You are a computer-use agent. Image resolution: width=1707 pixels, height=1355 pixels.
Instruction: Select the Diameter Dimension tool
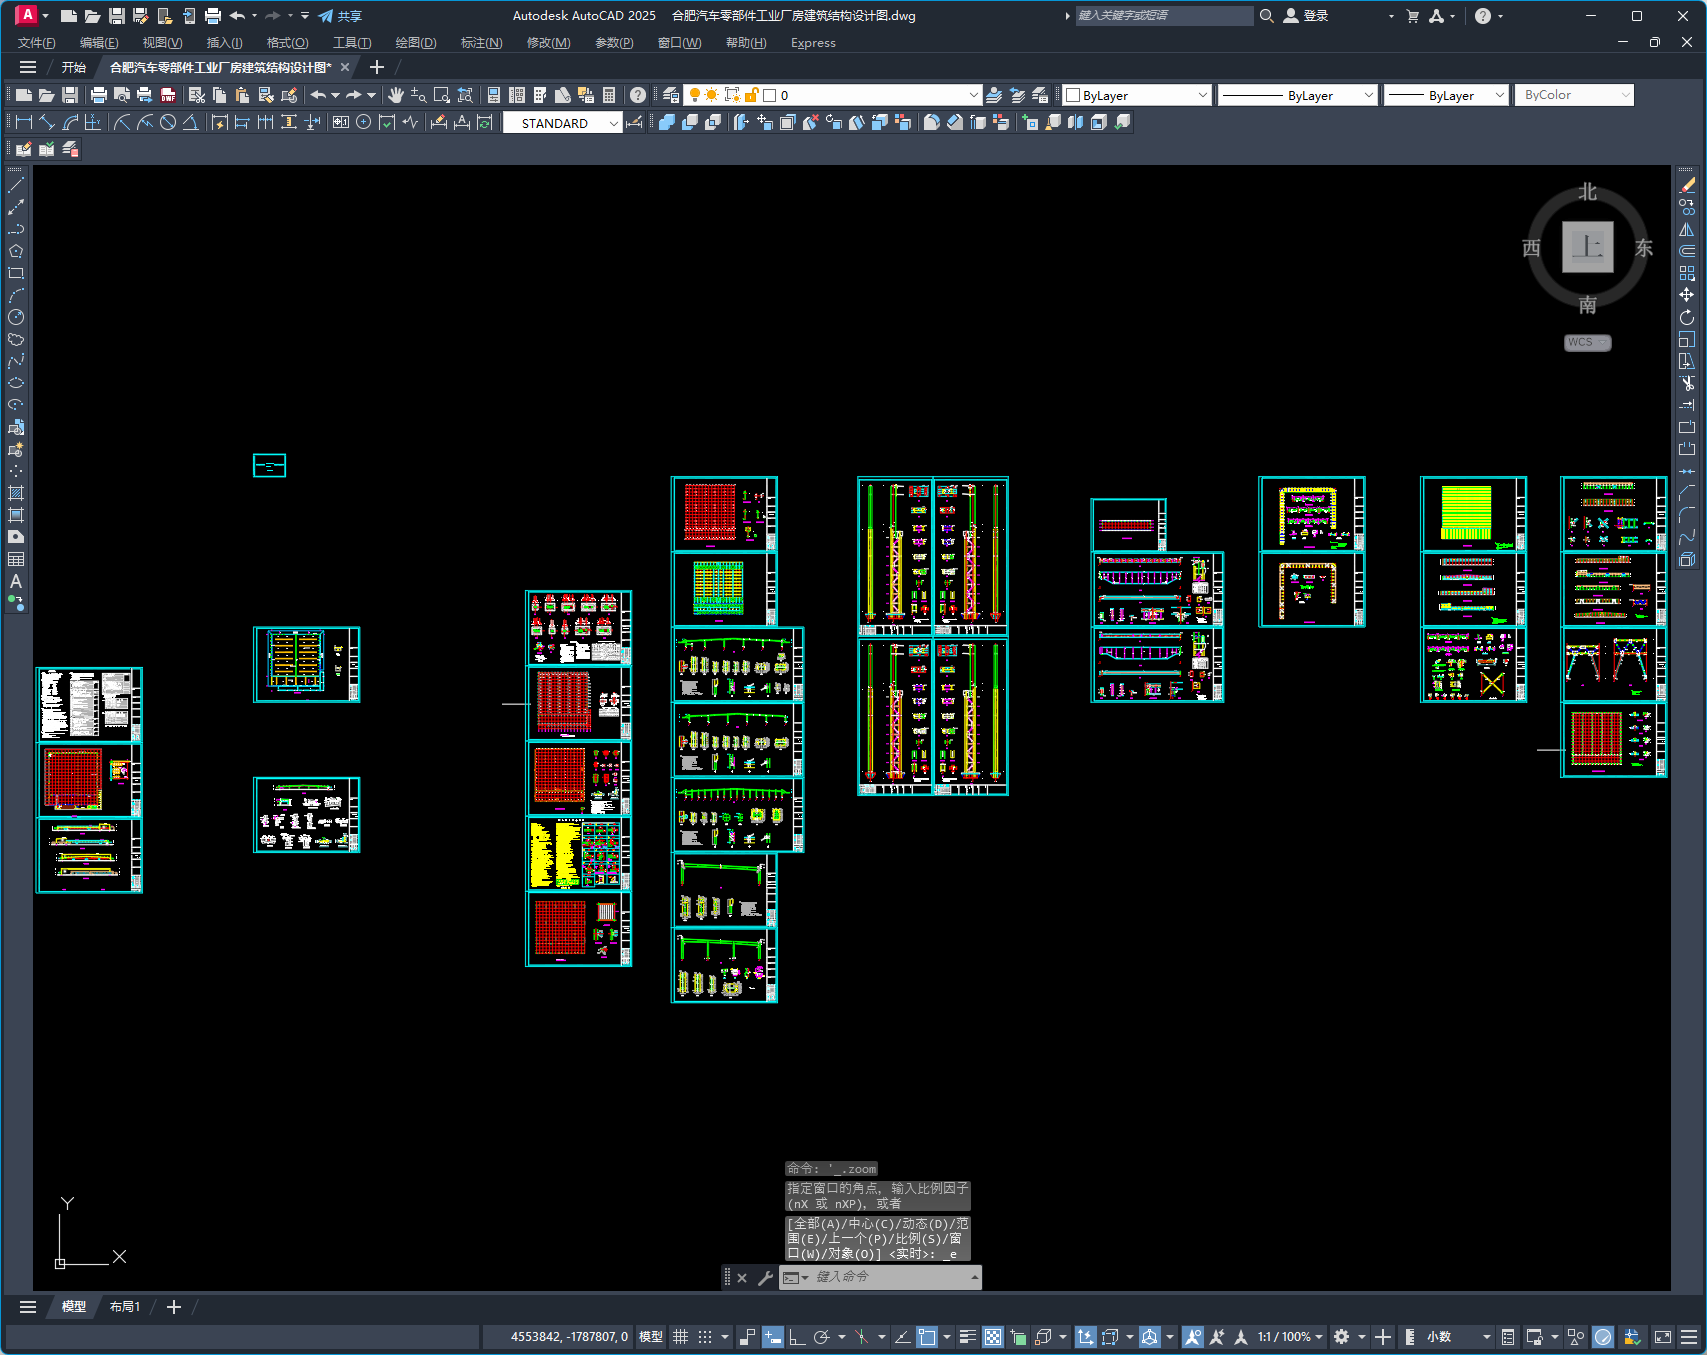click(x=168, y=122)
